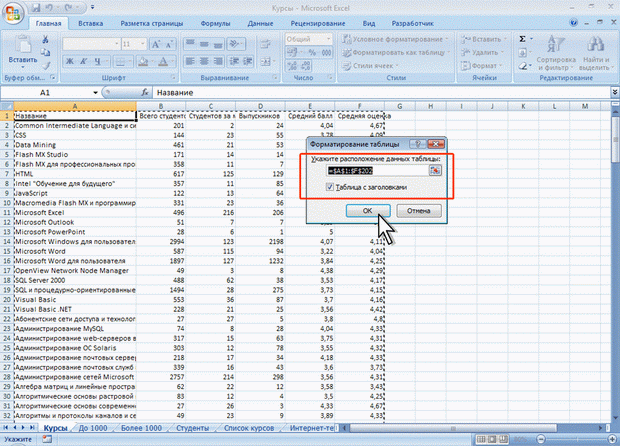Click the decrease indent icon
620x446 pixels.
(x=234, y=61)
